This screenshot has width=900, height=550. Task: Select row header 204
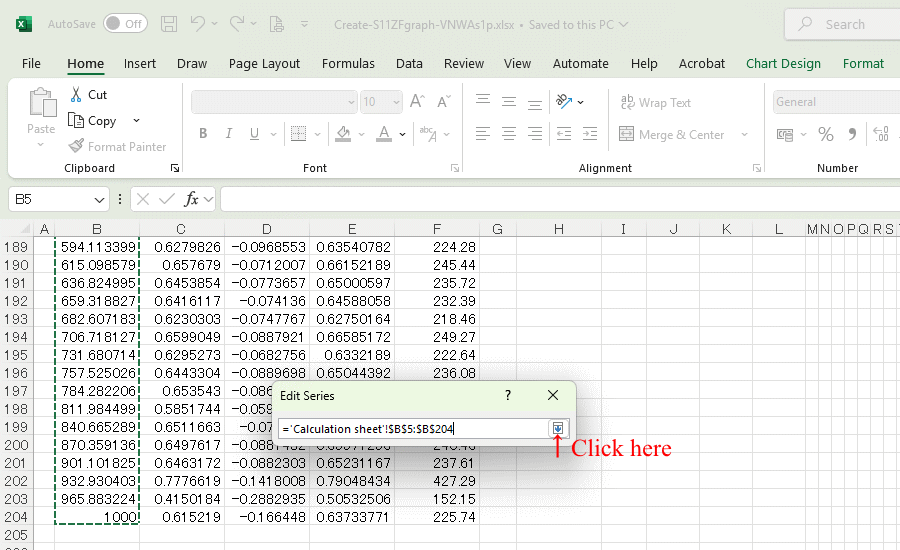[x=16, y=517]
